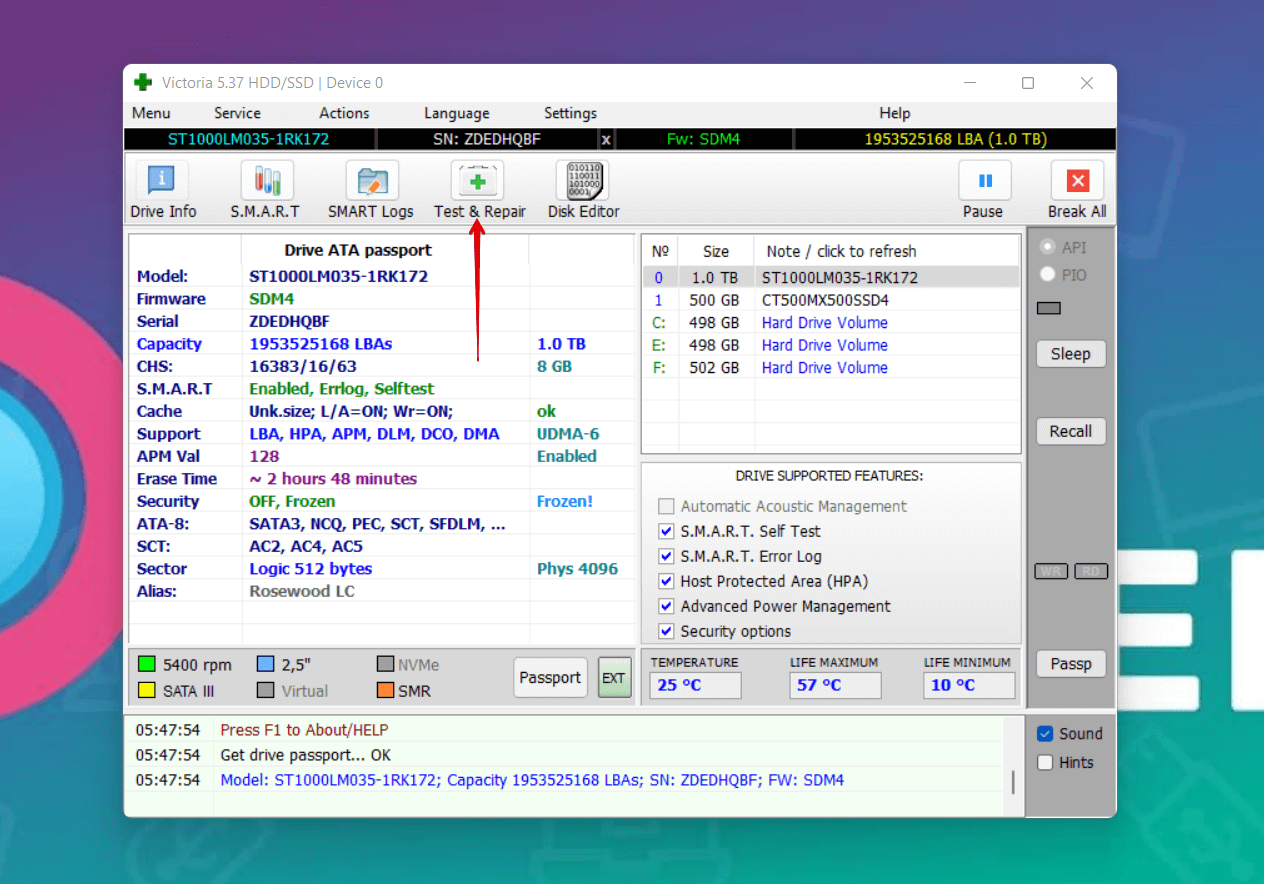Toggle Automatic Acoustic Management checkbox

666,507
